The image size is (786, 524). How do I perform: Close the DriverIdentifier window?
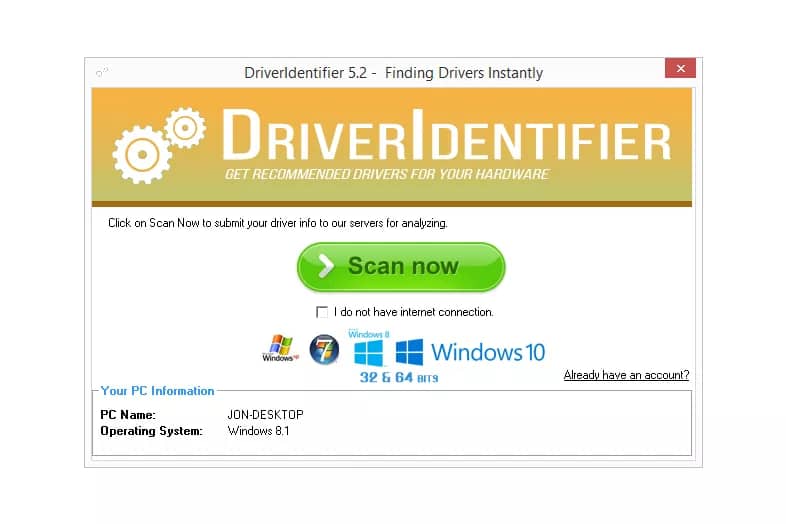680,68
